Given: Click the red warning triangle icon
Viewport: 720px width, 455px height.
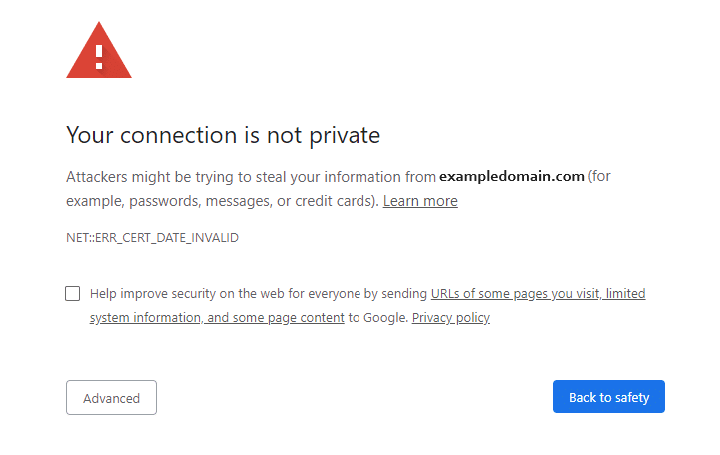Looking at the screenshot, I should click(98, 50).
